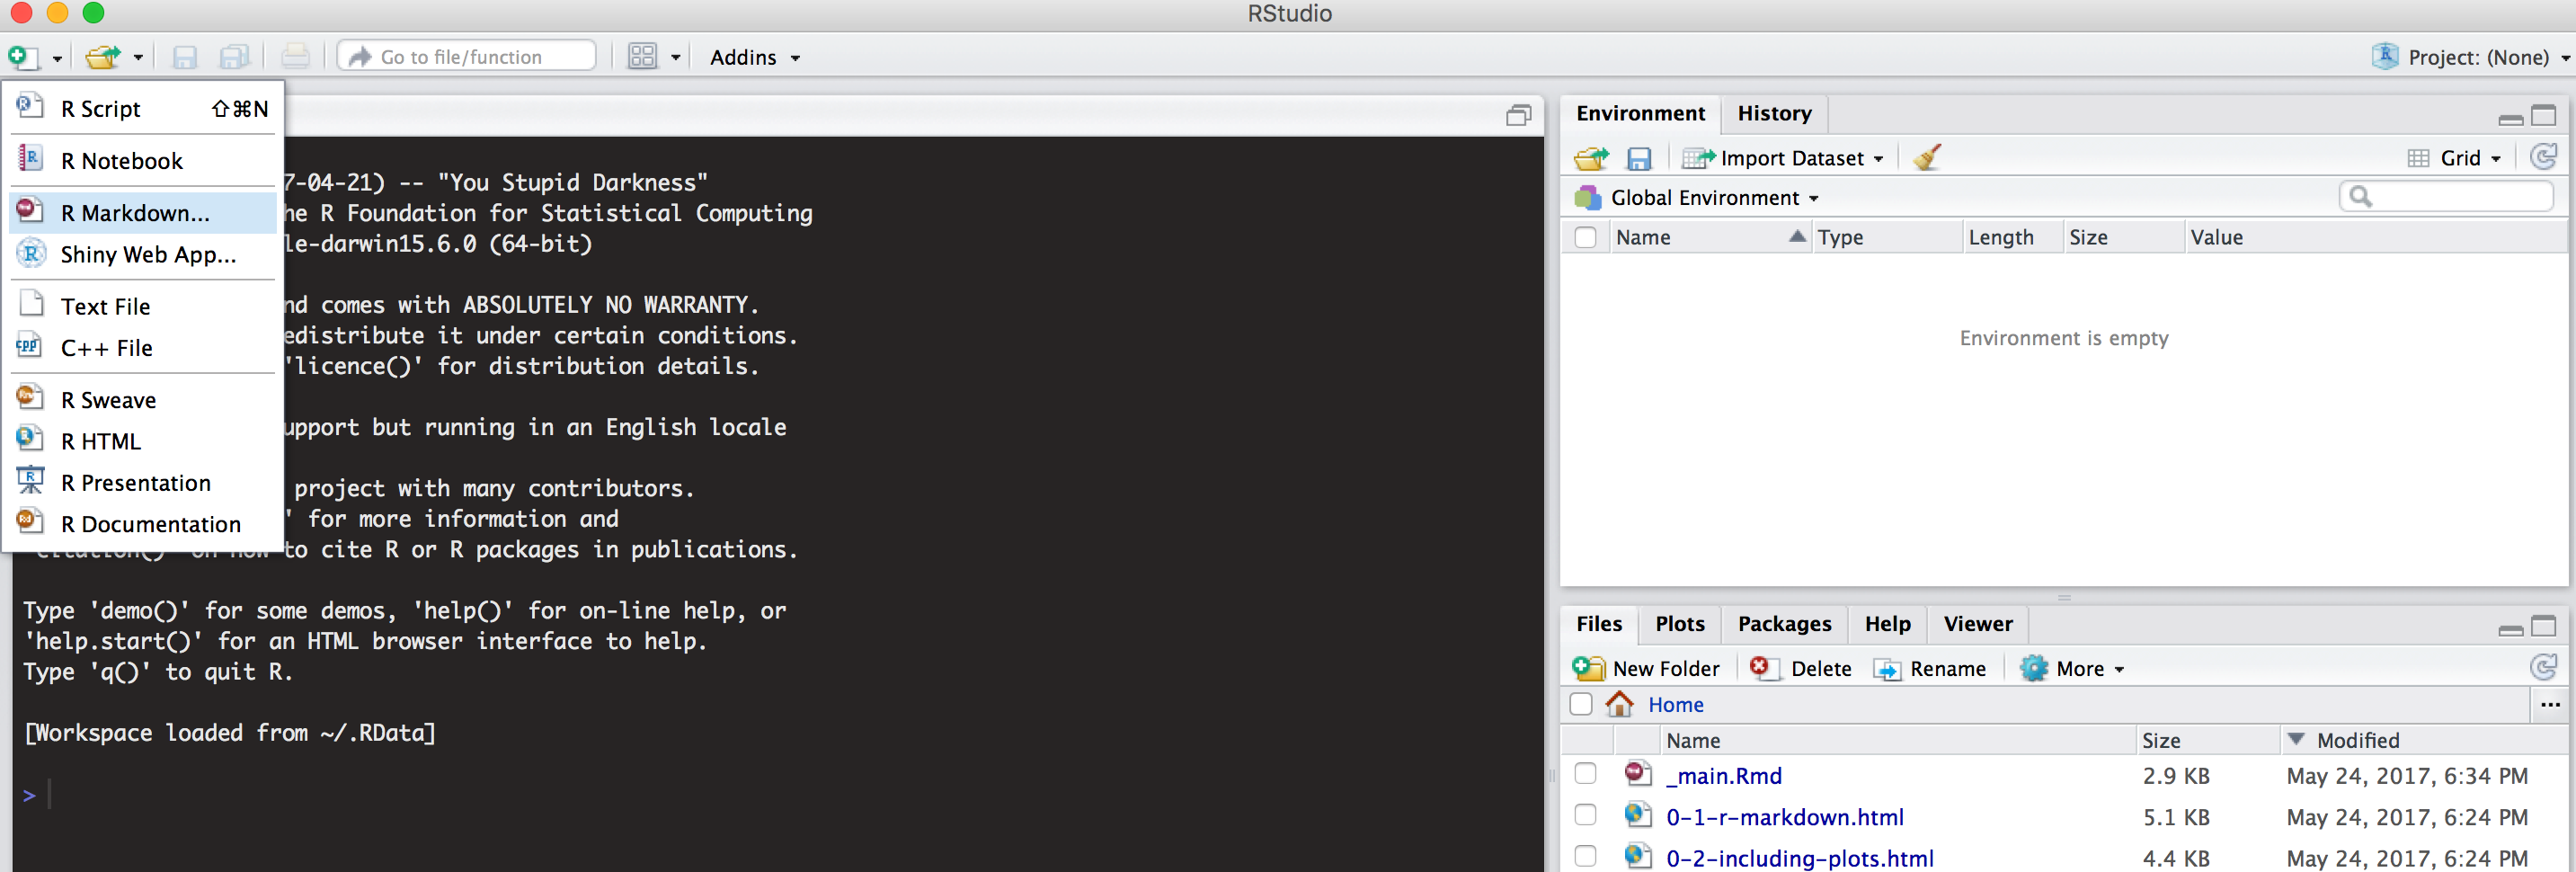Click the broom icon to clear workspace
This screenshot has width=2576, height=872.
1927,157
